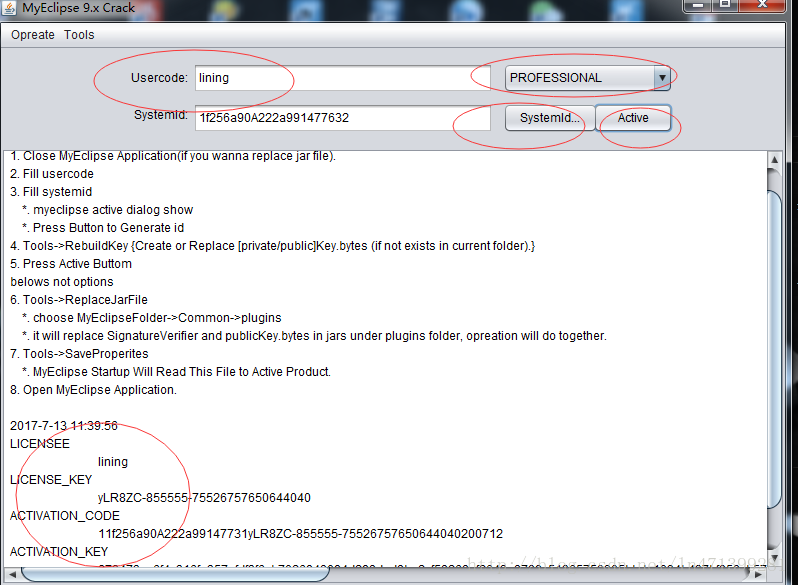Click the horizontal scrollbar left arrow

click(12, 574)
